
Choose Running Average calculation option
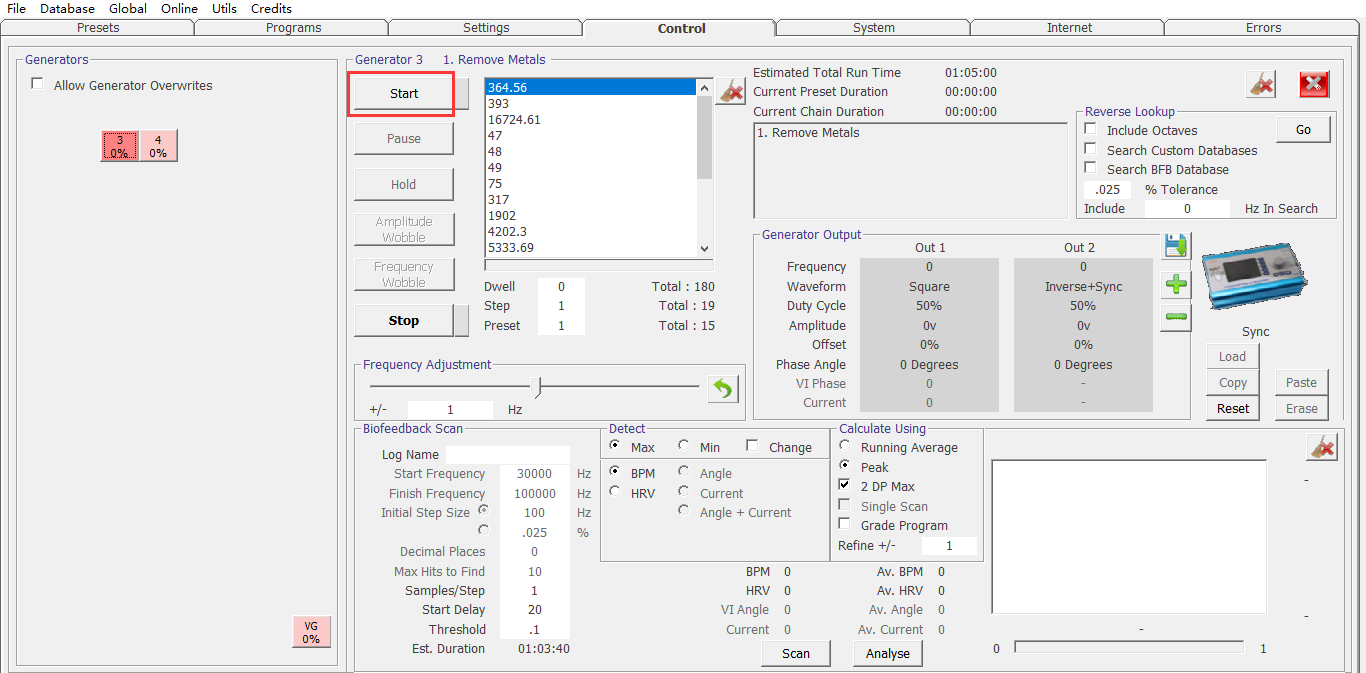846,447
